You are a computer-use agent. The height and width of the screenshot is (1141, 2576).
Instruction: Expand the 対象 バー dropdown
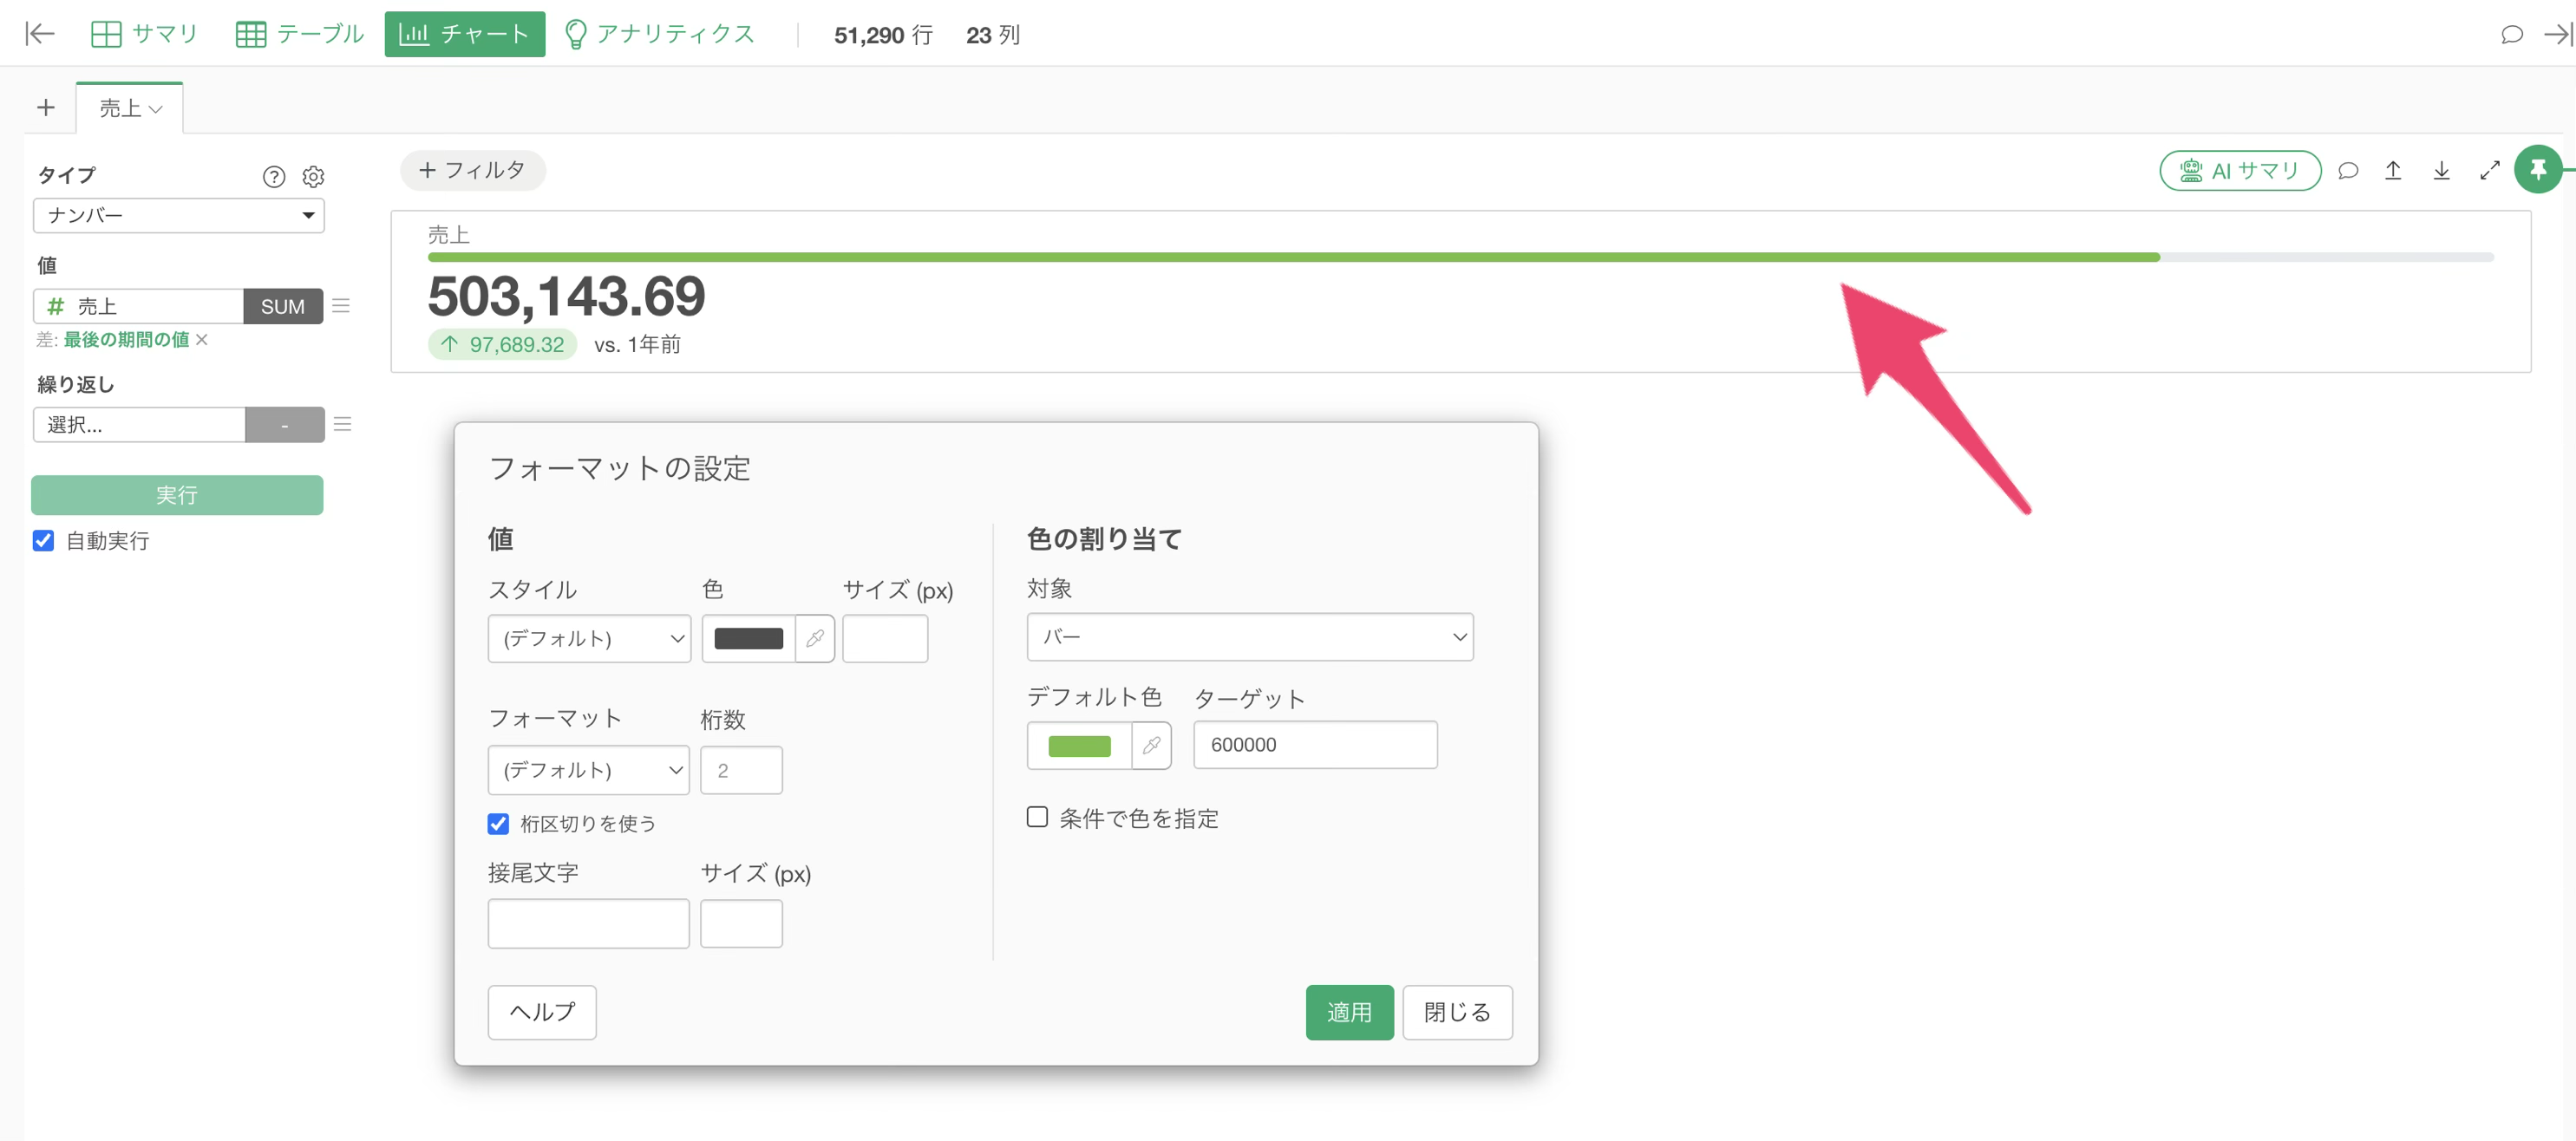click(1249, 637)
